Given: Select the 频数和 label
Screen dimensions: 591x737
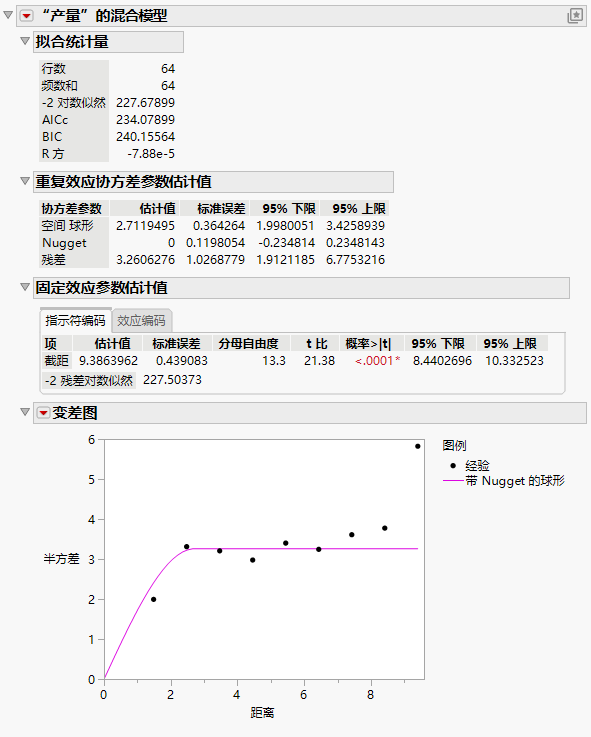Looking at the screenshot, I should coord(59,86).
